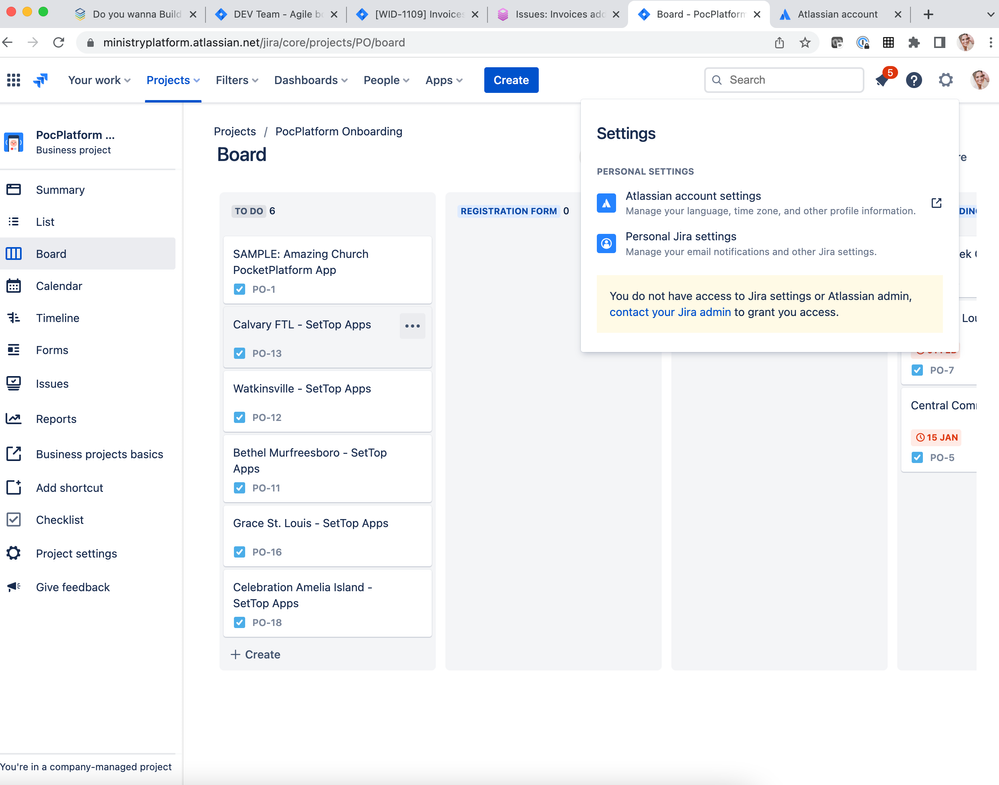
Task: Open the help question mark icon
Action: 914,80
